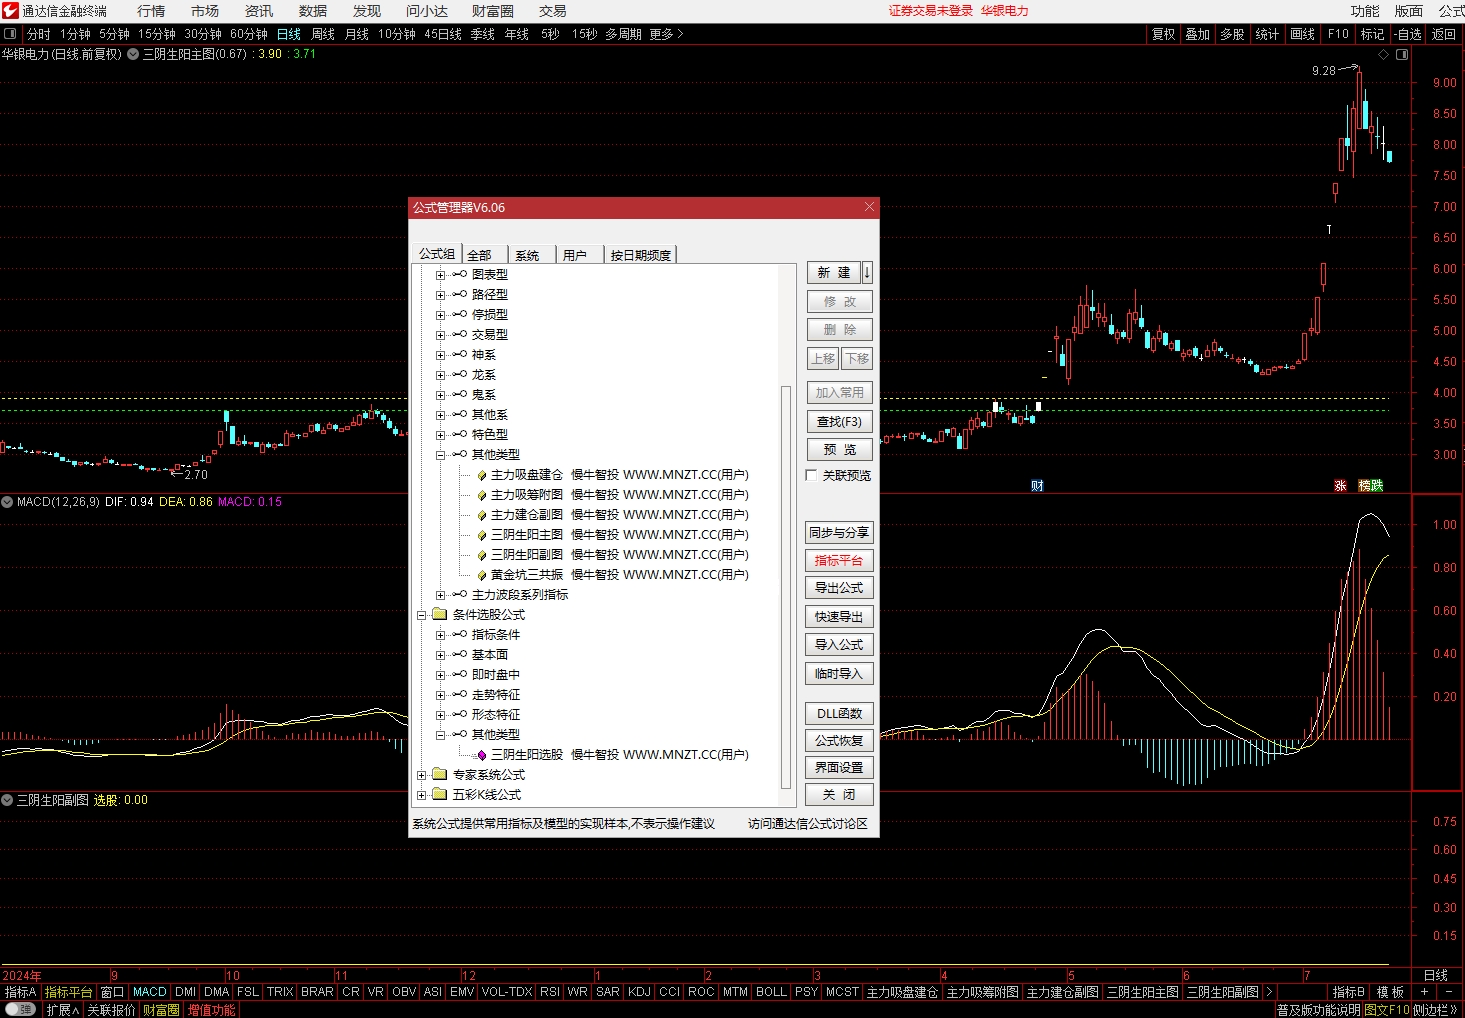The height and width of the screenshot is (1018, 1465).
Task: Expand the 路径型 tree node
Action: tap(440, 295)
